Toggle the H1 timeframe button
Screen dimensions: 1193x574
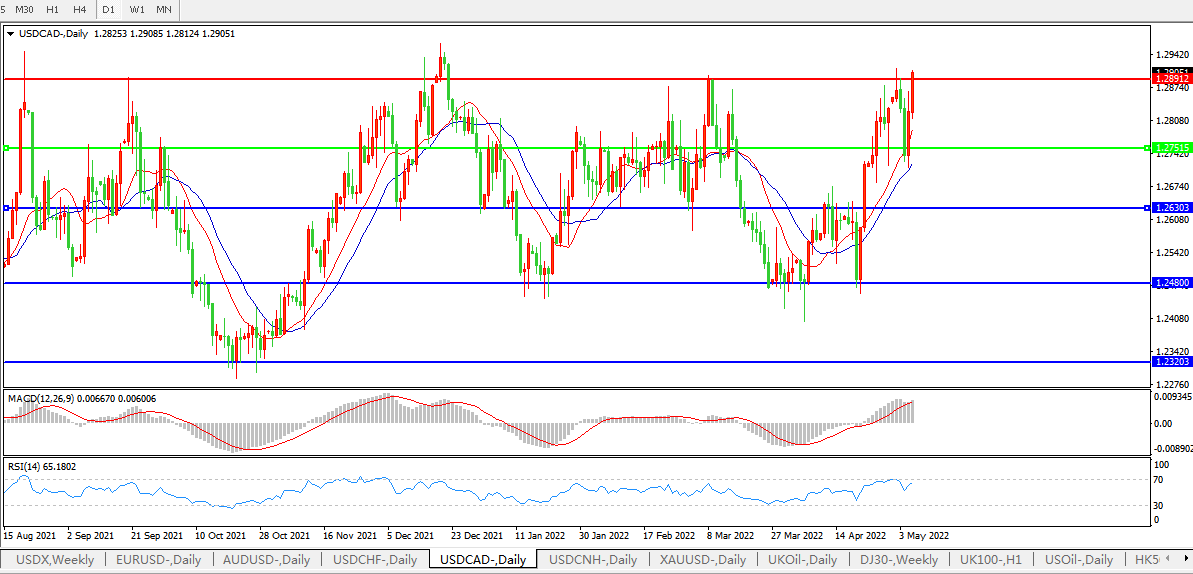52,9
